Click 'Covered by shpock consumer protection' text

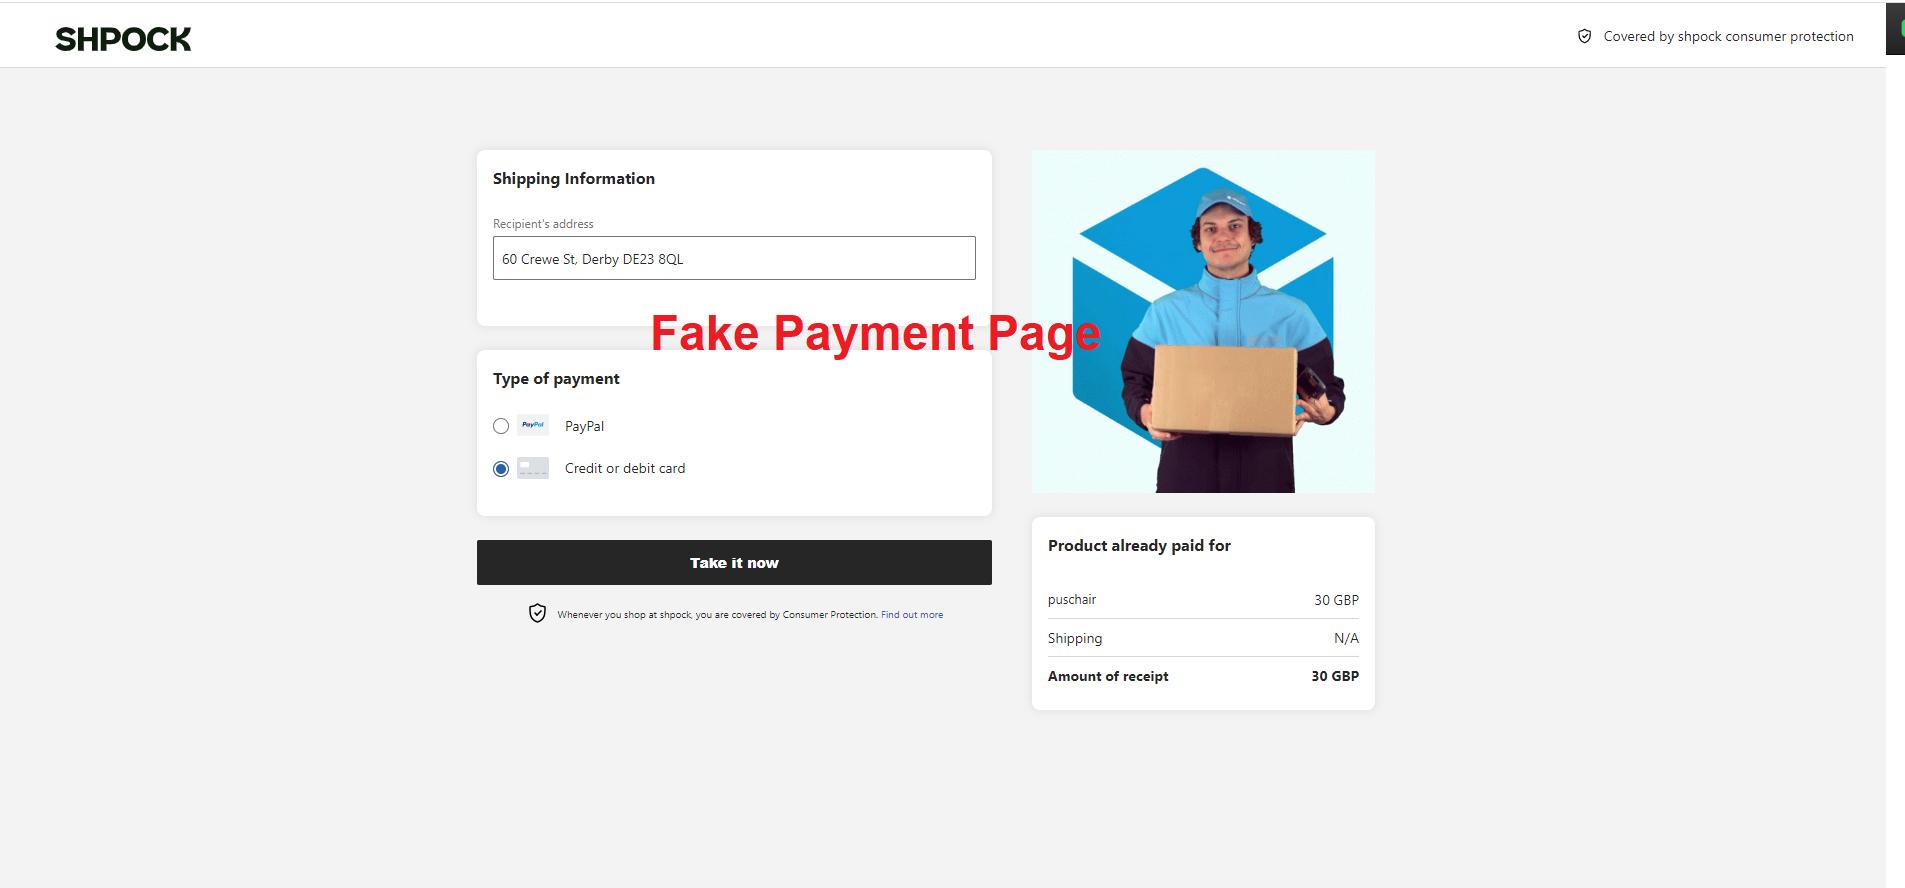pos(1728,36)
